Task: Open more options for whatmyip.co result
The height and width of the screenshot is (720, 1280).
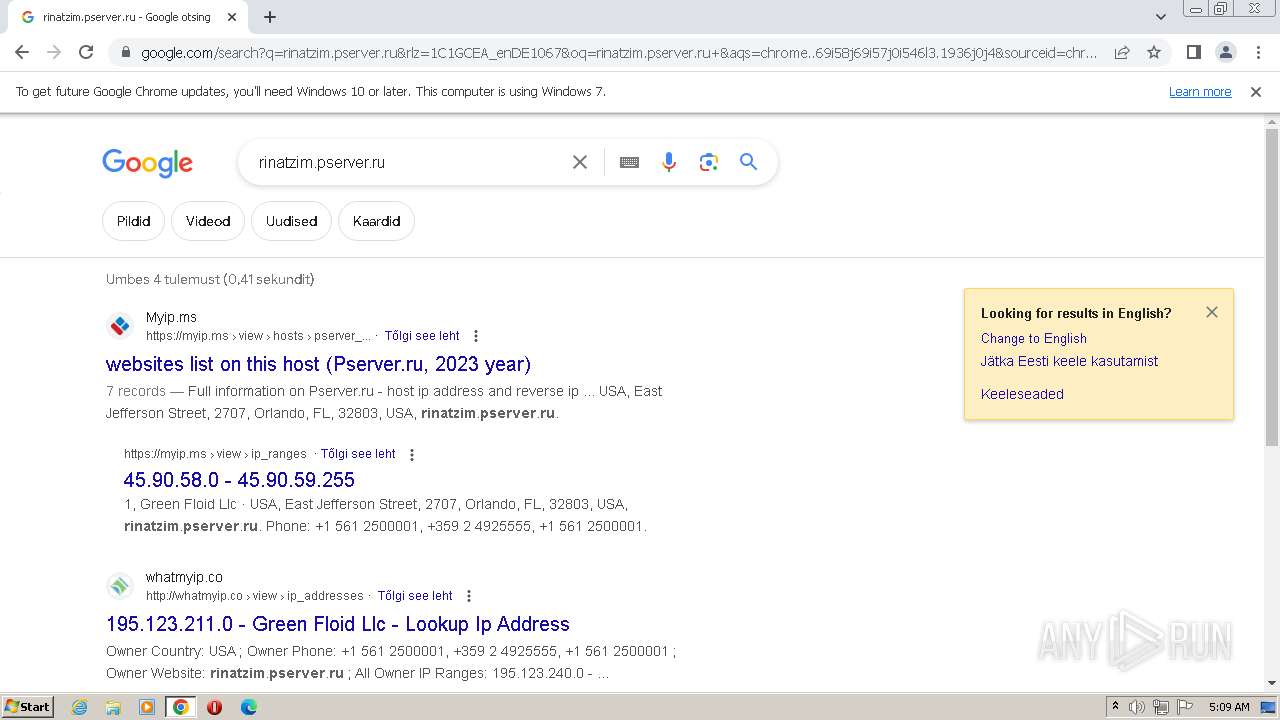Action: pyautogui.click(x=469, y=596)
